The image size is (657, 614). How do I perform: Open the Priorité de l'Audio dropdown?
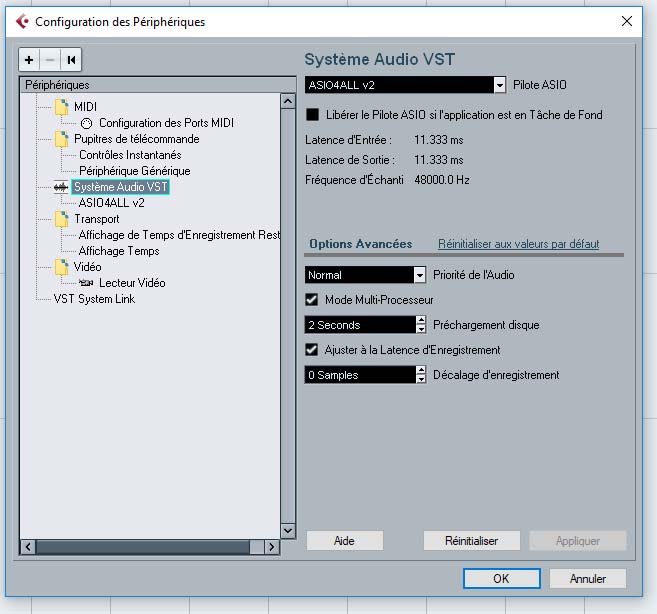(420, 275)
